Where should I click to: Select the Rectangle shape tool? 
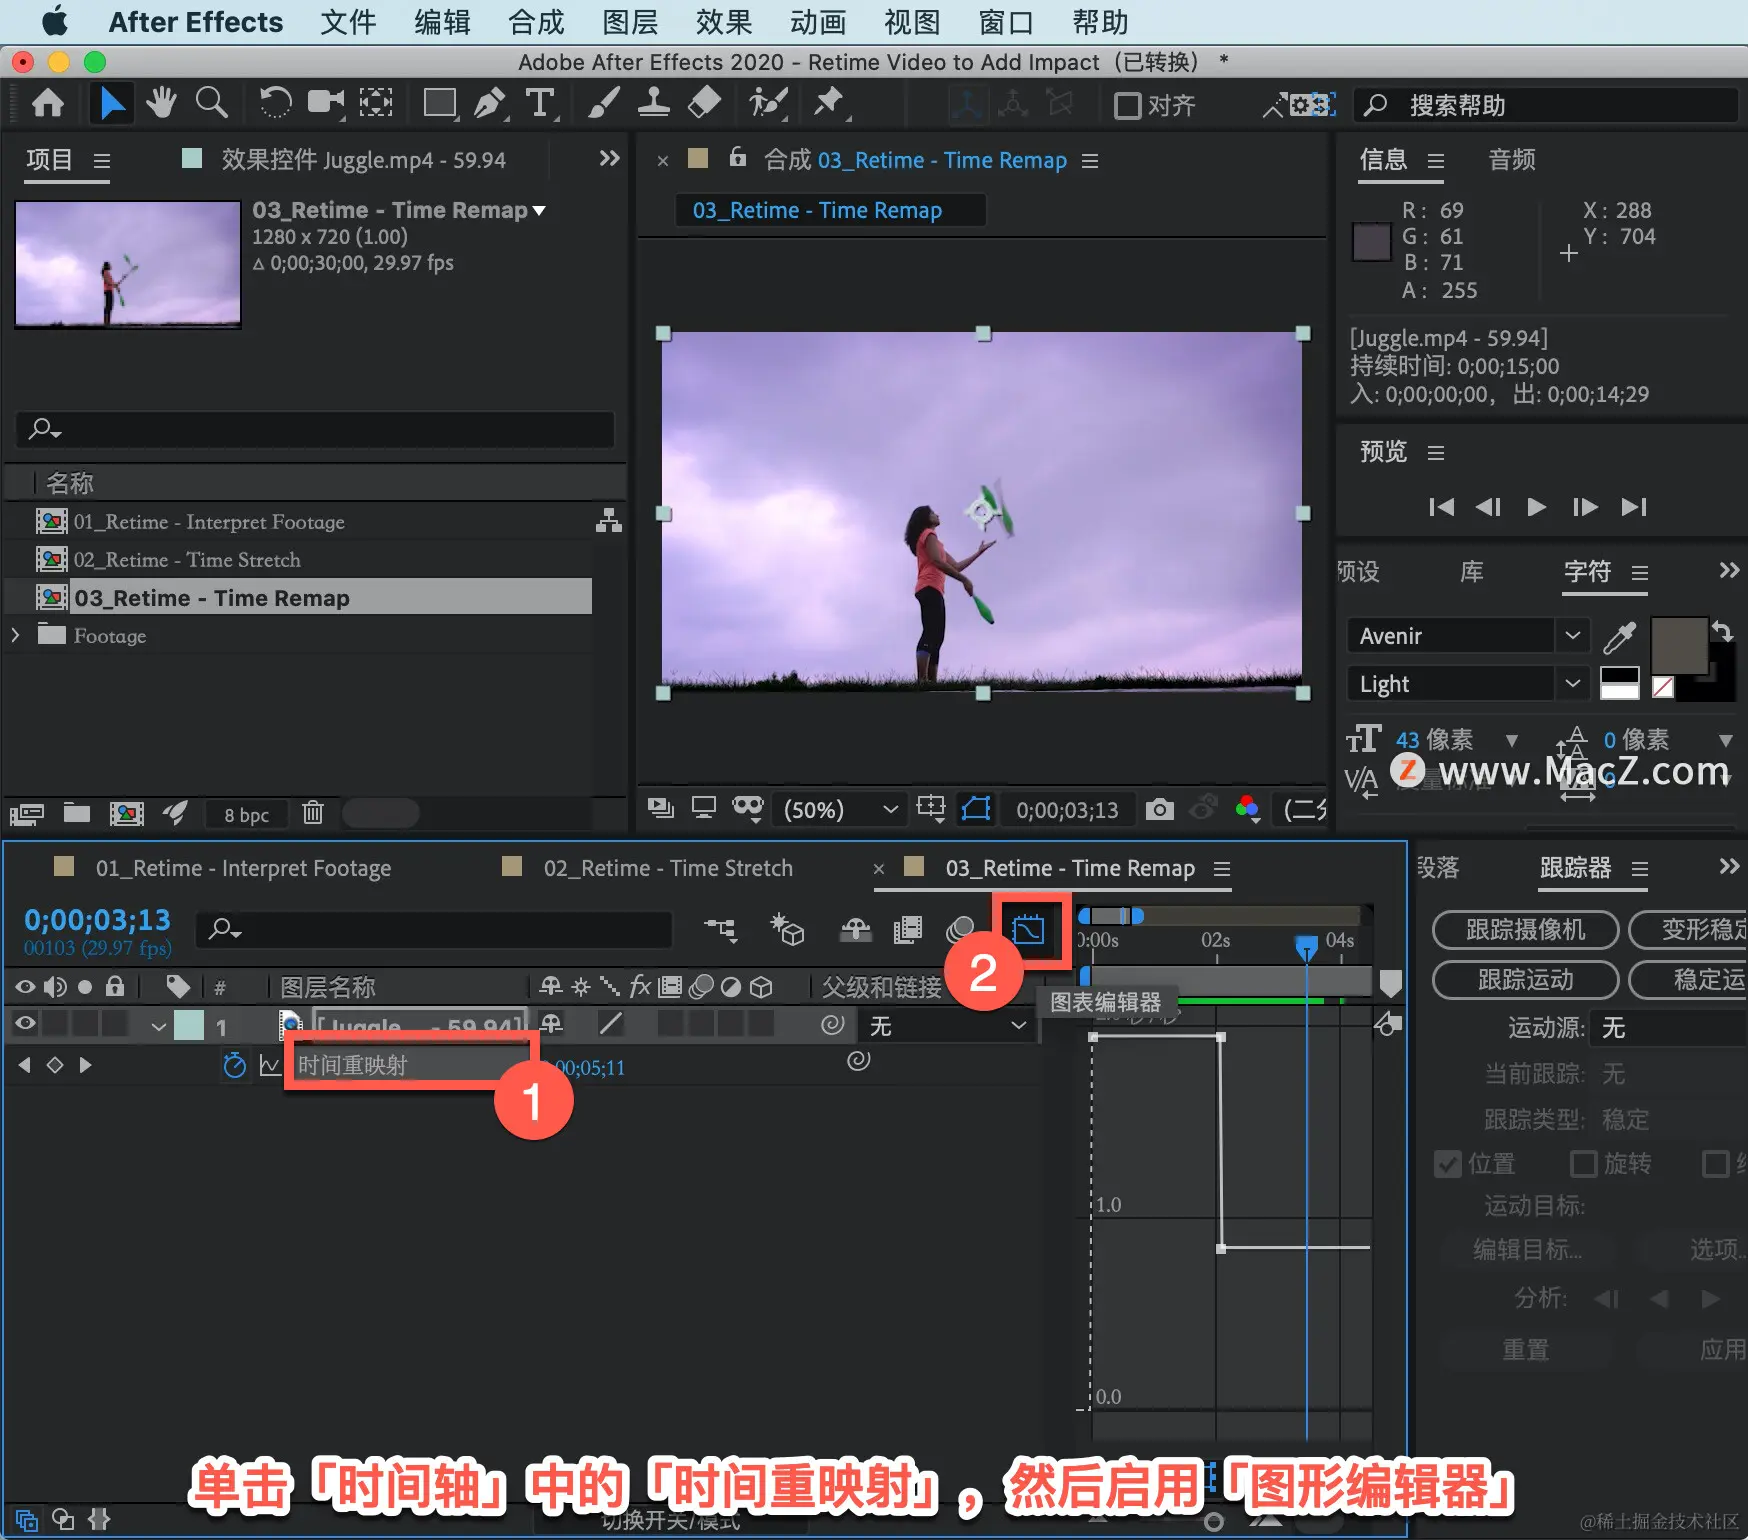coord(439,103)
